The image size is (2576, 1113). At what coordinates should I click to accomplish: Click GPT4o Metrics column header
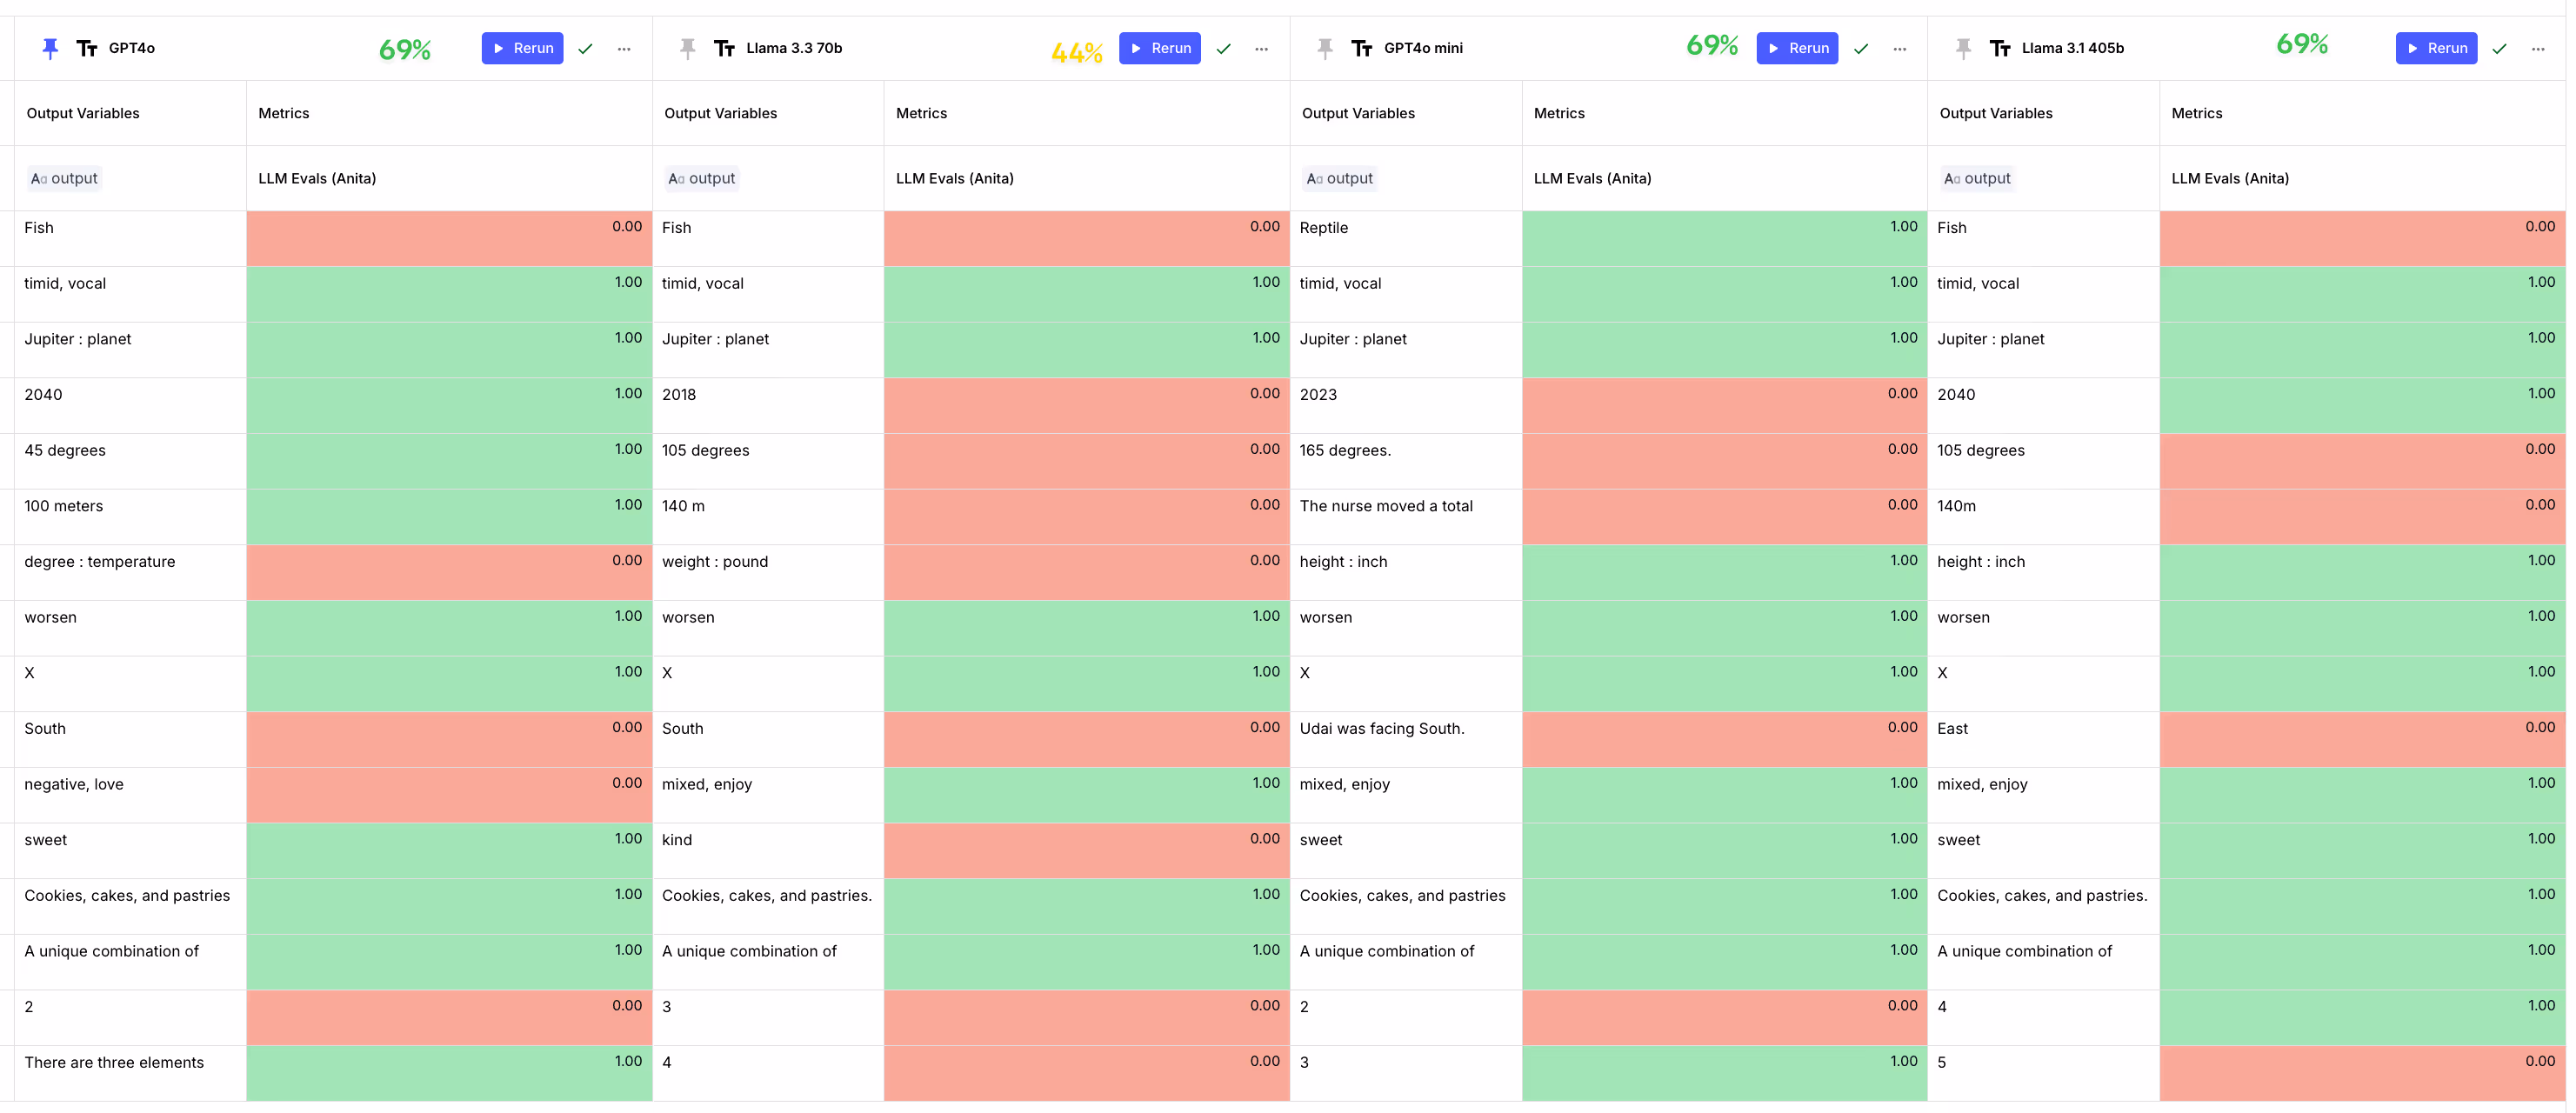(284, 113)
